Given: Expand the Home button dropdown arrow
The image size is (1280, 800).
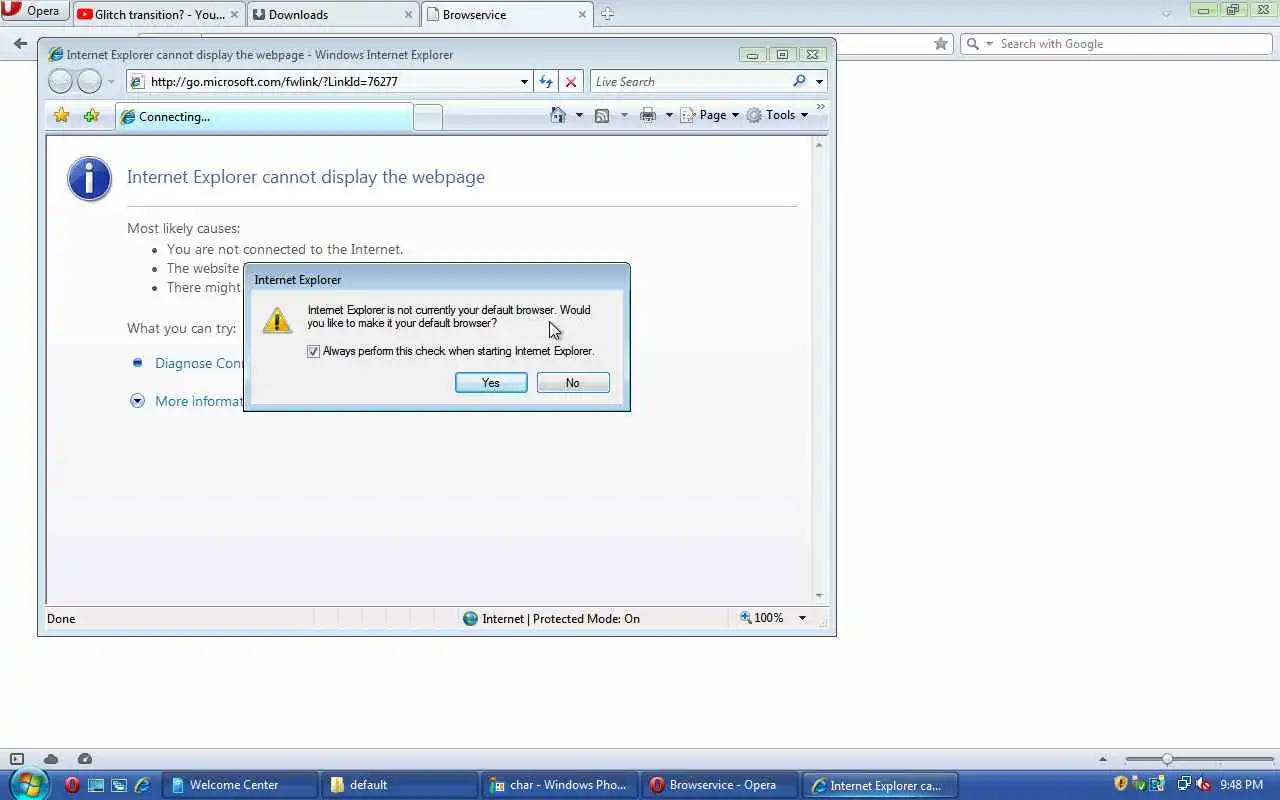Looking at the screenshot, I should (579, 115).
